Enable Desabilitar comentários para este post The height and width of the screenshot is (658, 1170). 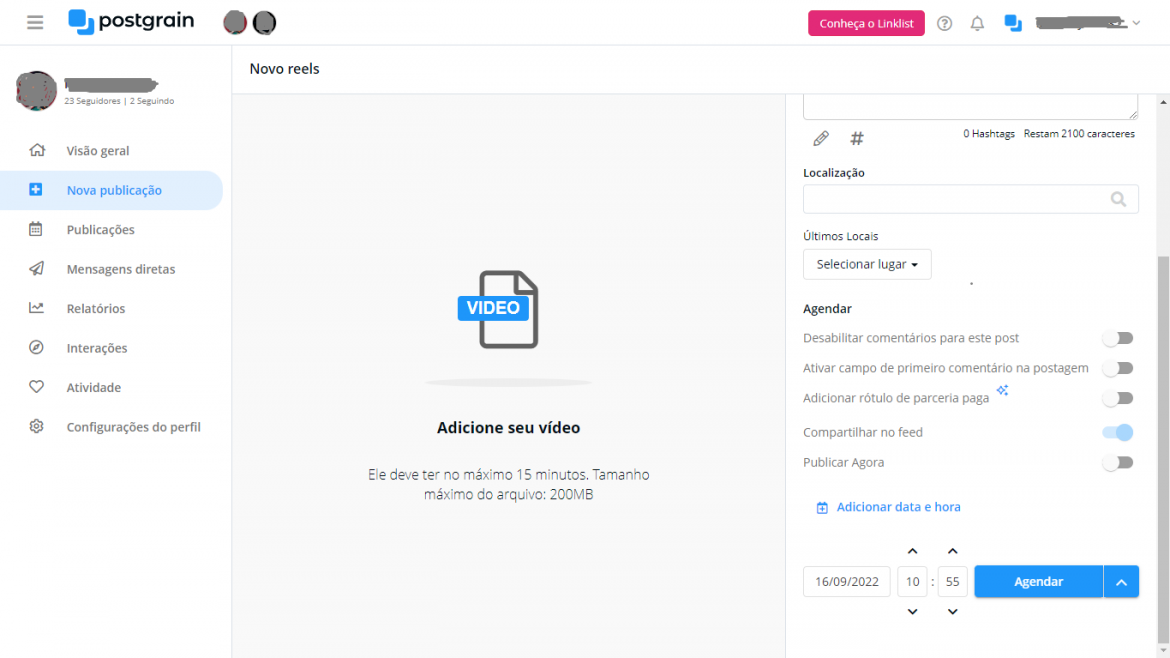pyautogui.click(x=1117, y=338)
